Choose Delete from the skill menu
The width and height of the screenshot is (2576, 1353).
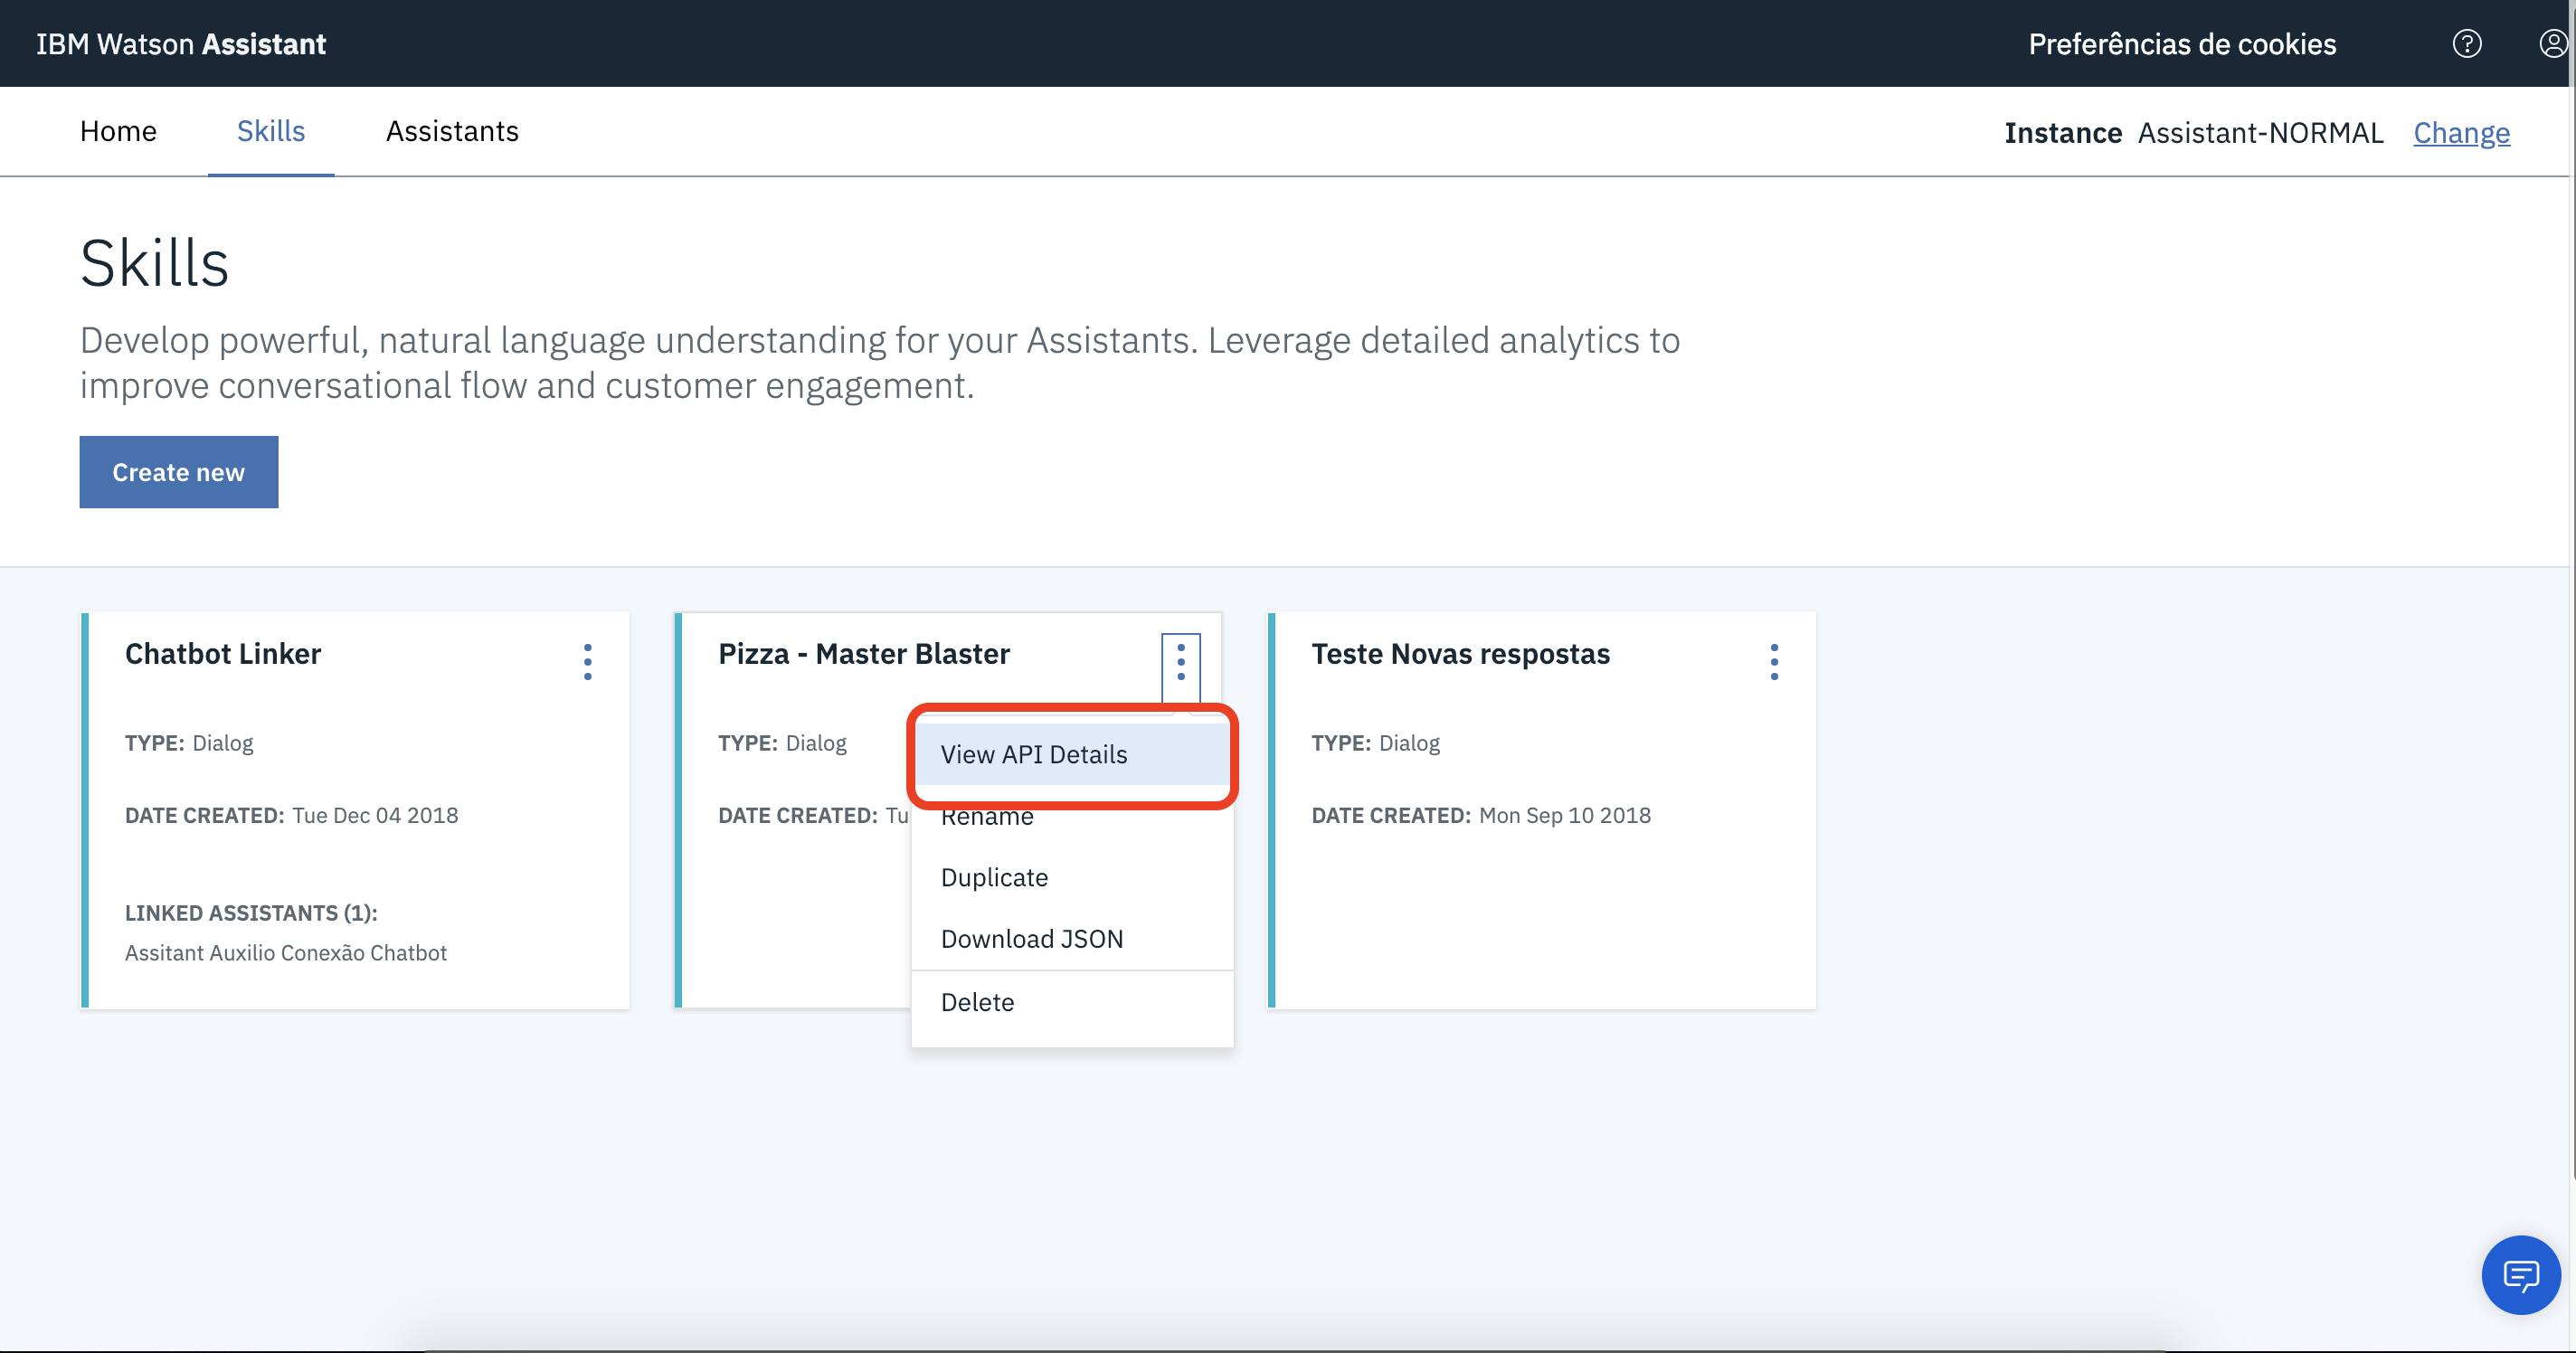click(x=977, y=1001)
